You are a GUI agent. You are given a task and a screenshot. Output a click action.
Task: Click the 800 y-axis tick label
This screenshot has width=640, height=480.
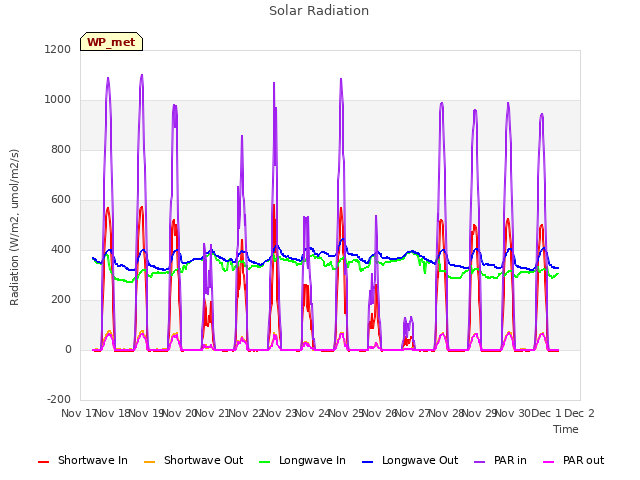61,149
